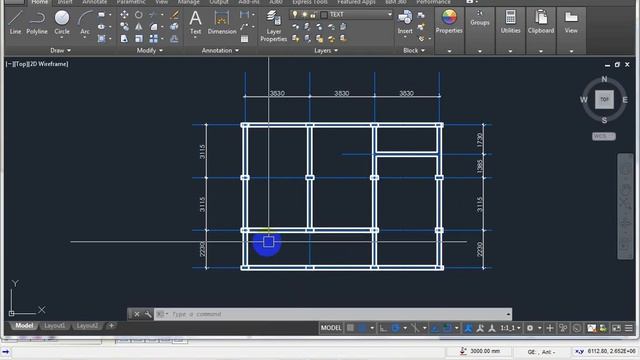Switch to Layout1 tab
Viewport: 640px width, 360px height.
pyautogui.click(x=55, y=326)
